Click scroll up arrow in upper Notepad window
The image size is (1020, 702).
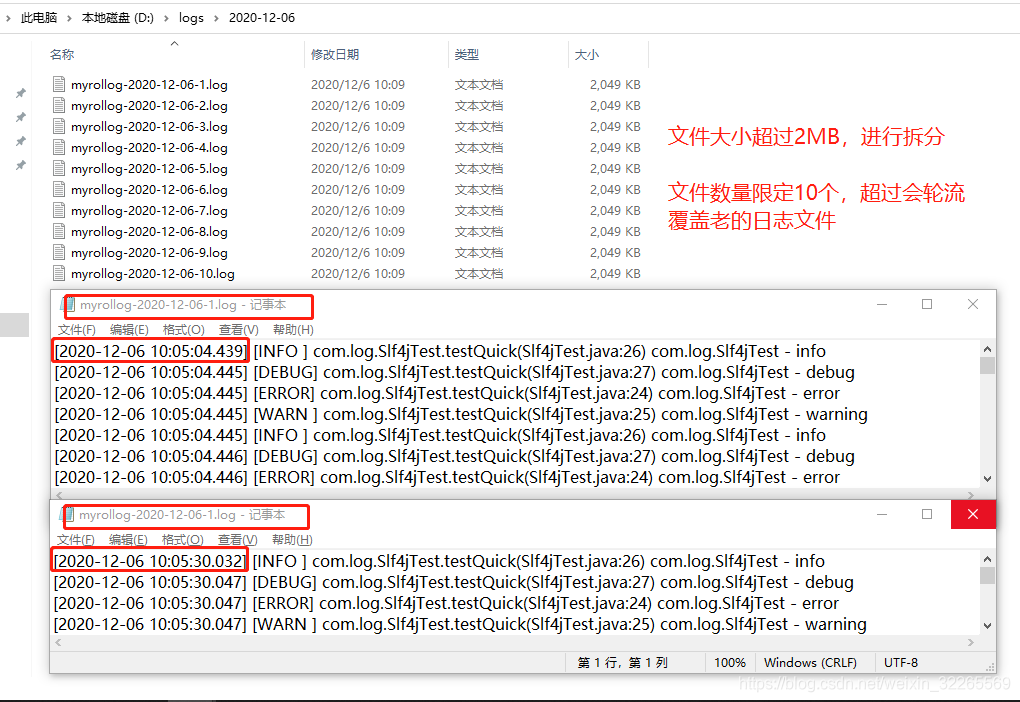tap(987, 349)
